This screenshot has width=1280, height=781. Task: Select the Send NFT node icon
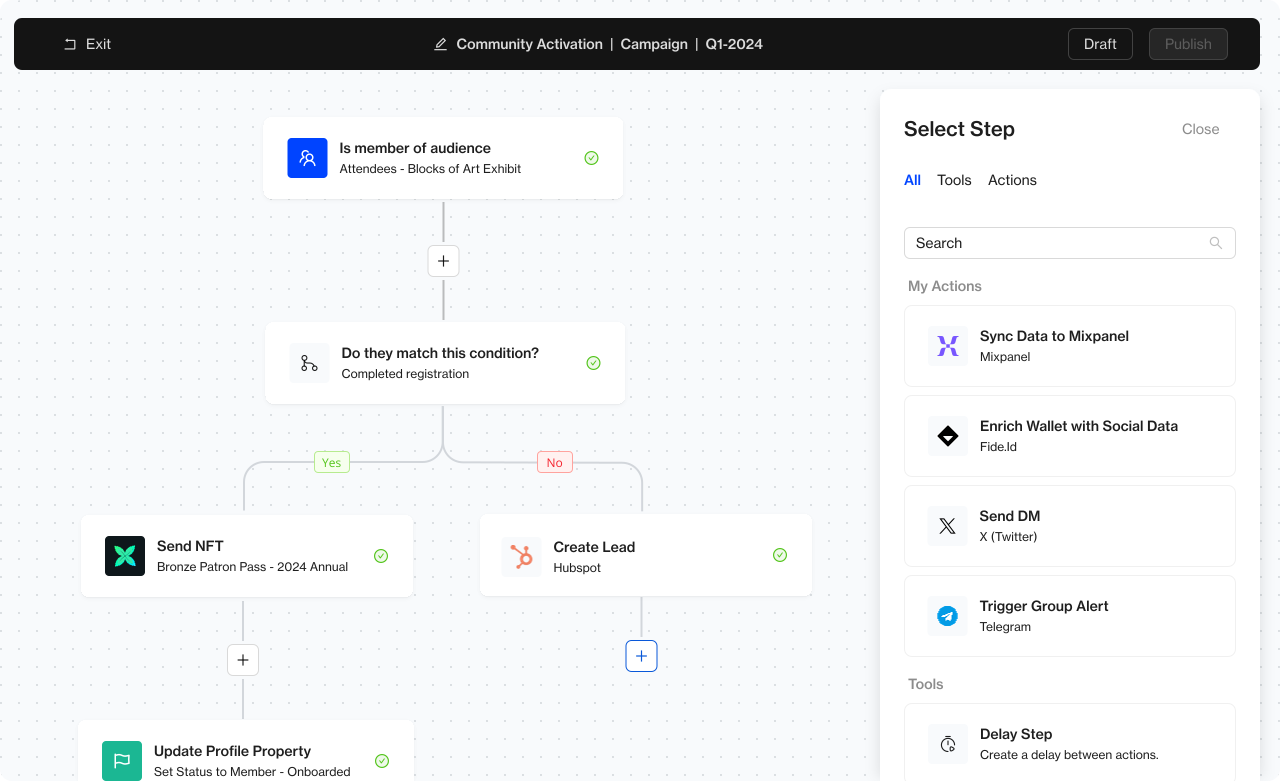125,555
